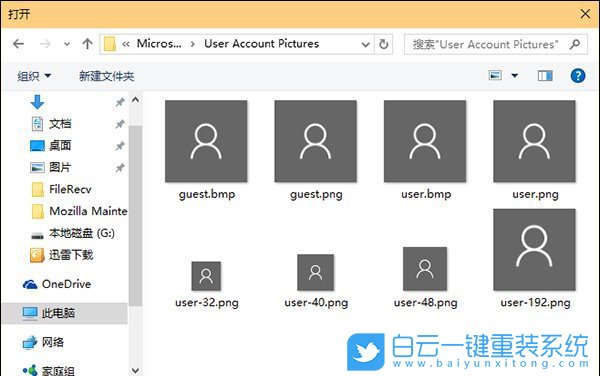Click the pin icon beside 文档
This screenshot has height=376, width=600.
(x=120, y=124)
